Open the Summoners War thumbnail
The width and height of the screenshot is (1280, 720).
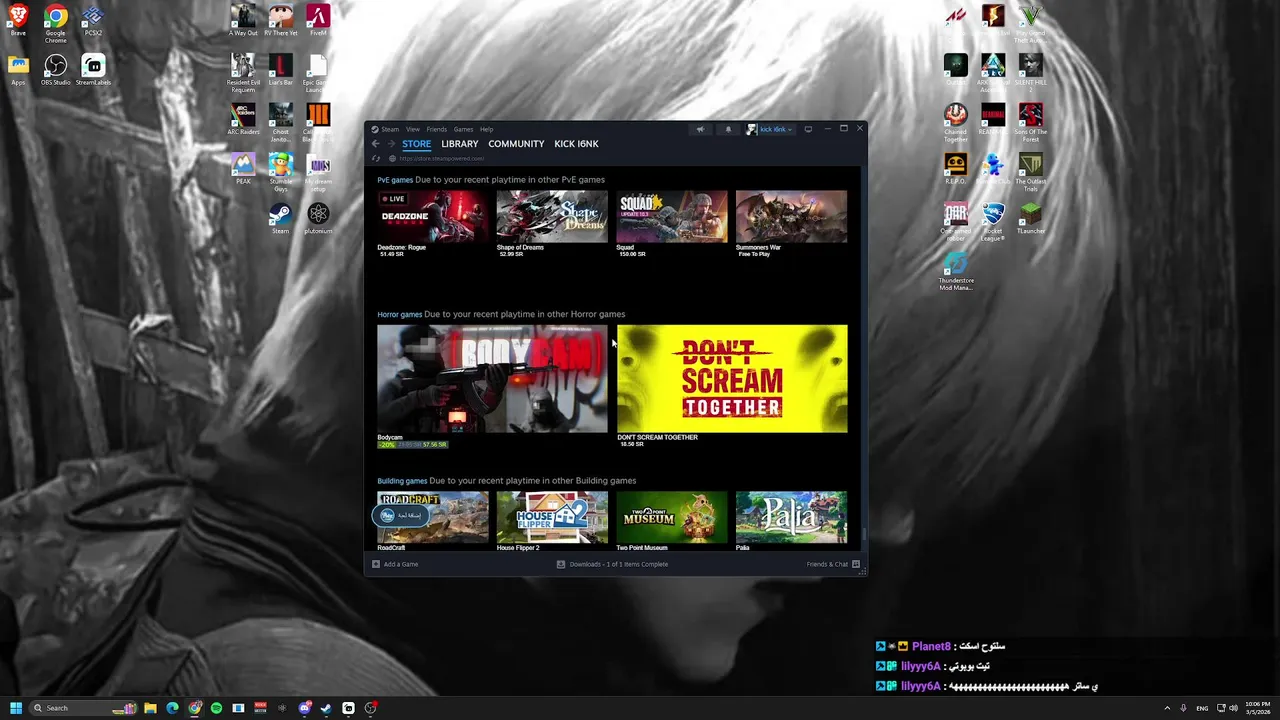tap(791, 216)
